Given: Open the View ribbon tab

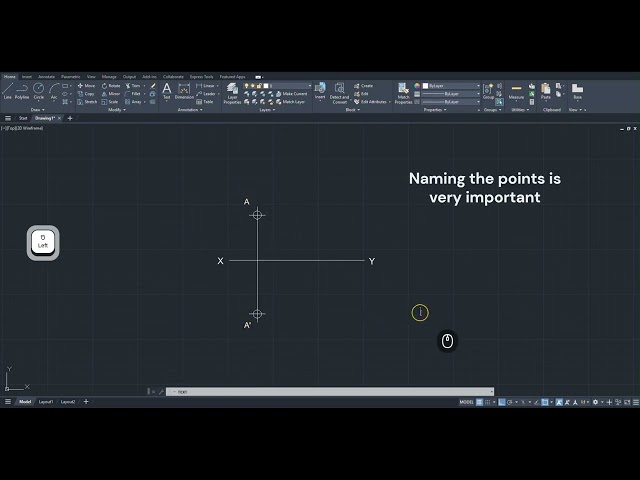Looking at the screenshot, I should (91, 77).
